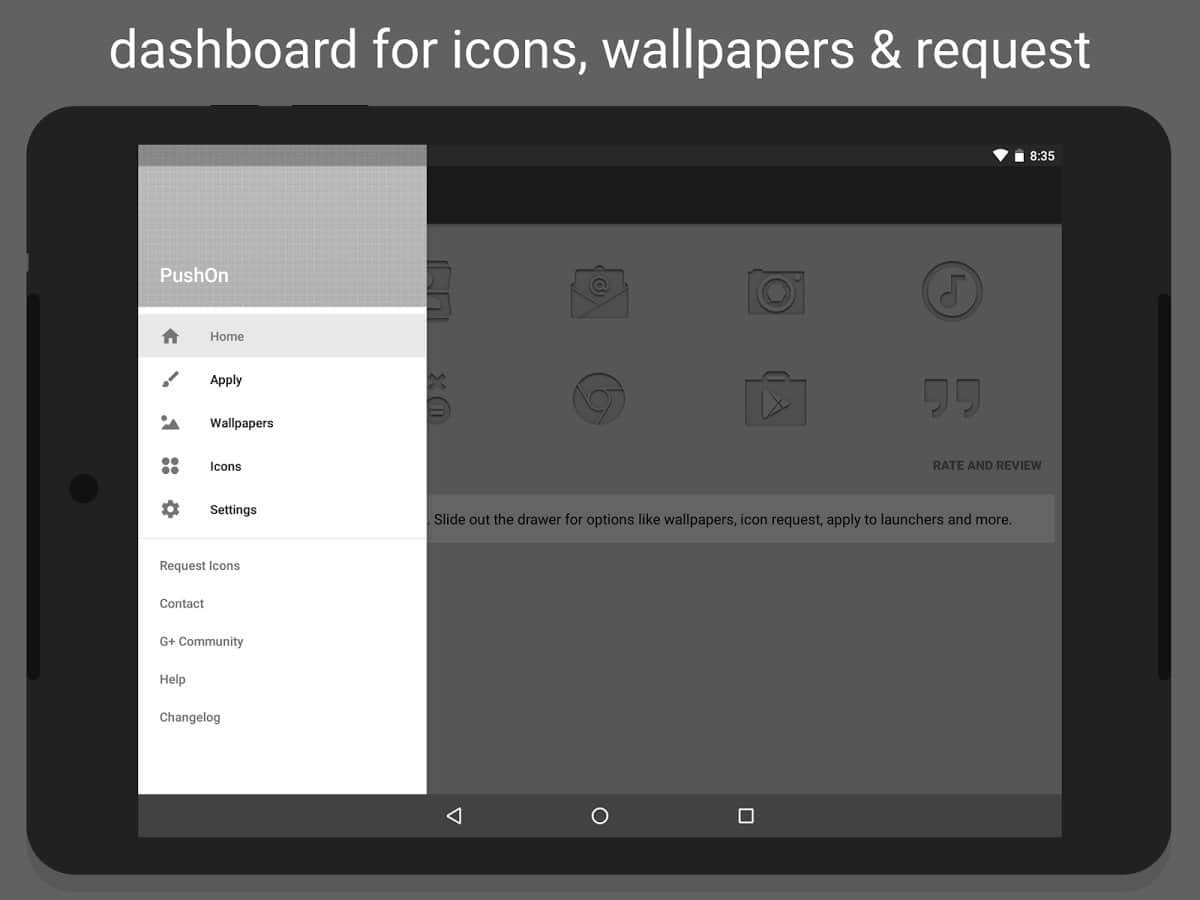The width and height of the screenshot is (1200, 900).
Task: Click the gear icon beside Settings
Action: tap(171, 510)
